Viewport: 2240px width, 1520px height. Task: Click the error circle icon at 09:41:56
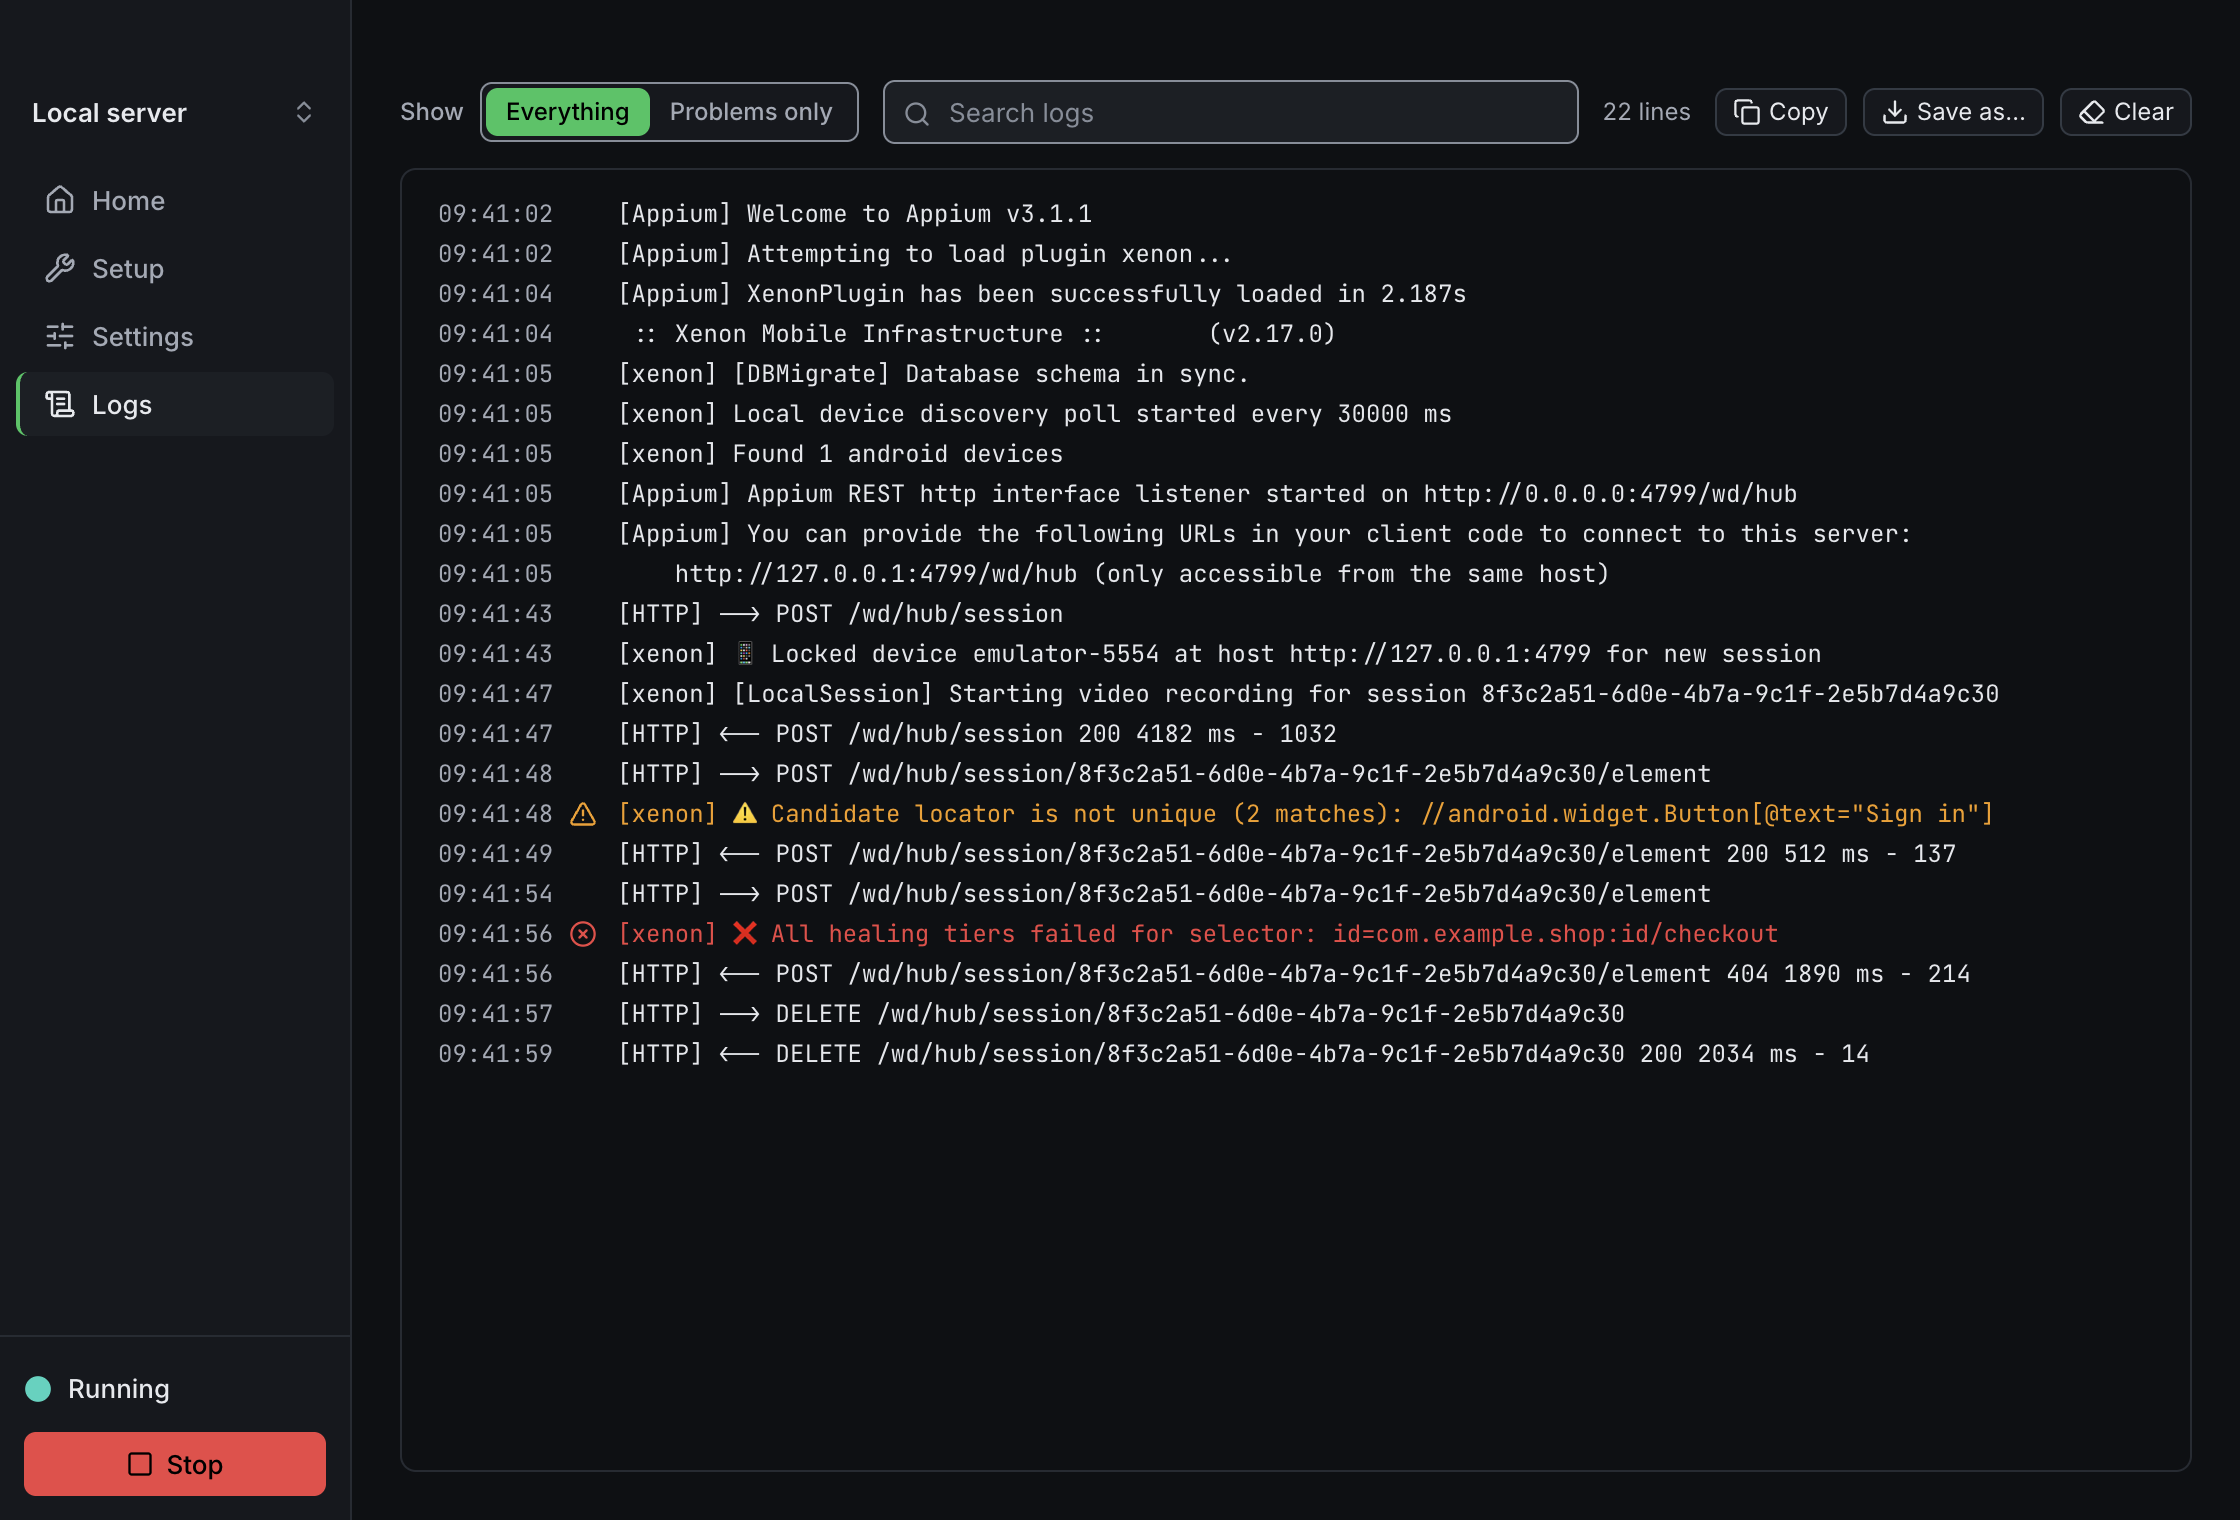tap(583, 934)
